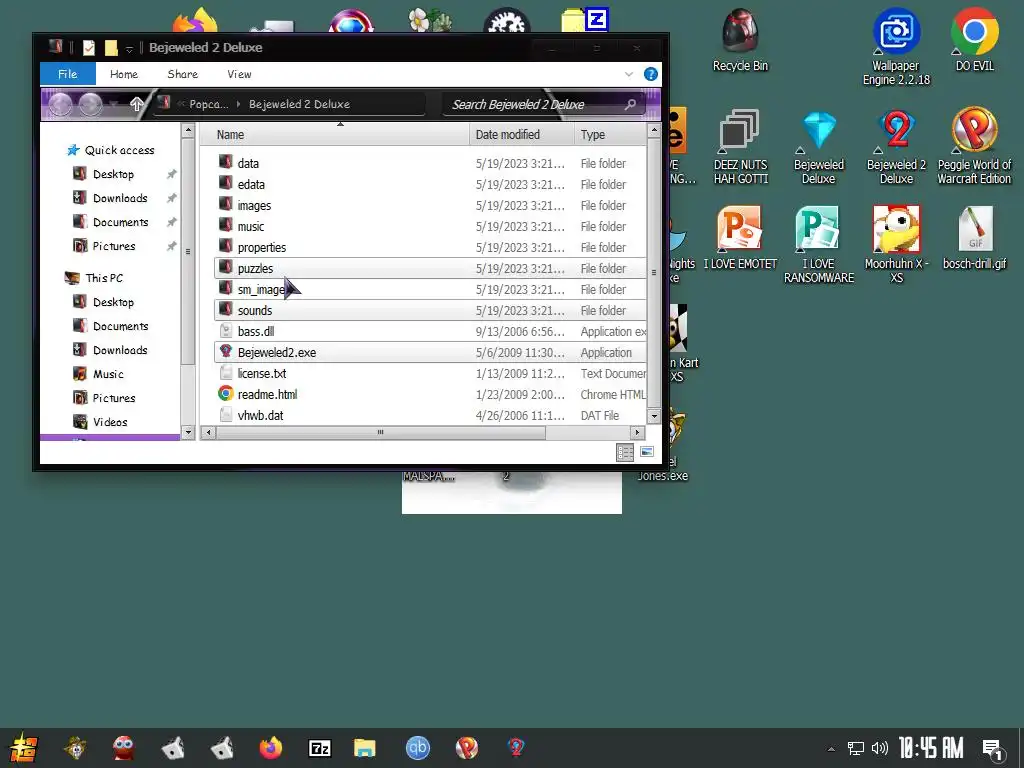Select the sounds folder
Screen dimensions: 1024x768
coord(255,310)
